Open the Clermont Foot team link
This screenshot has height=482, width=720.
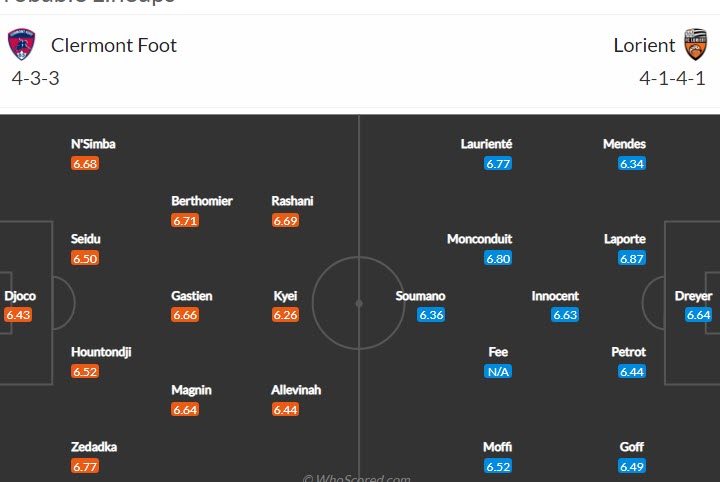113,45
